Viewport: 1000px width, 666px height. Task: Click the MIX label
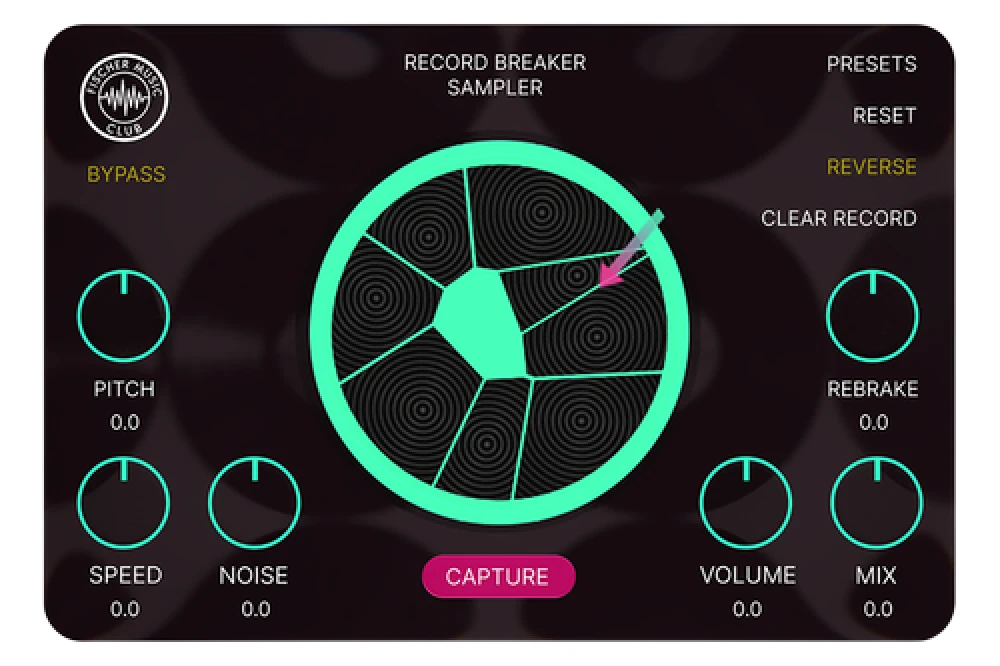(876, 575)
